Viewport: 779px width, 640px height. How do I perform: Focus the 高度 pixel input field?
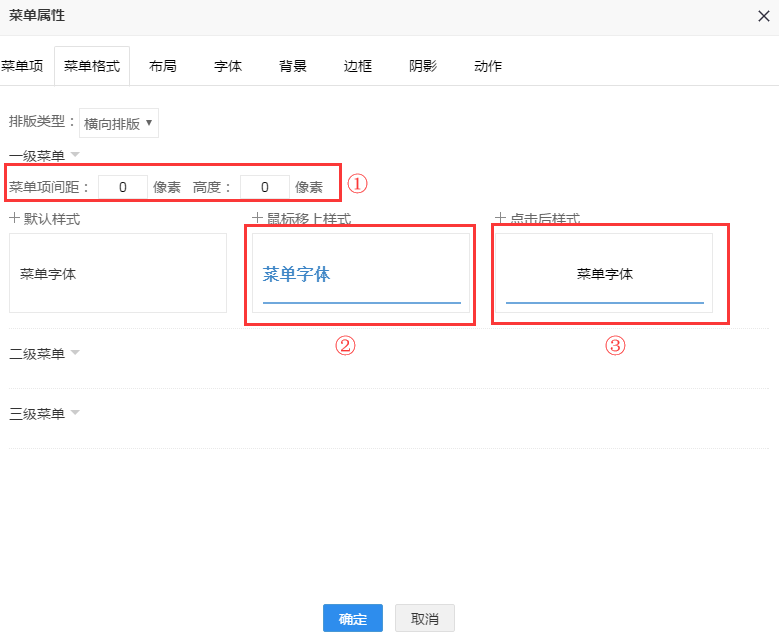265,187
